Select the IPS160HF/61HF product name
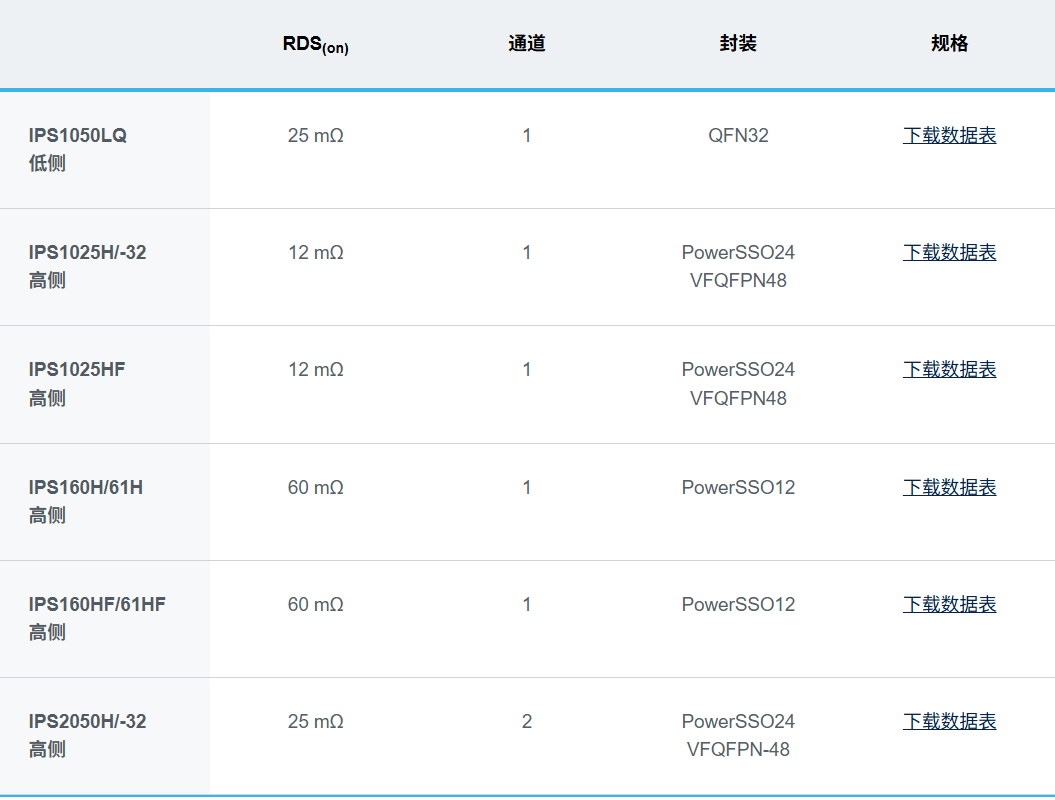This screenshot has height=800, width=1055. click(97, 604)
